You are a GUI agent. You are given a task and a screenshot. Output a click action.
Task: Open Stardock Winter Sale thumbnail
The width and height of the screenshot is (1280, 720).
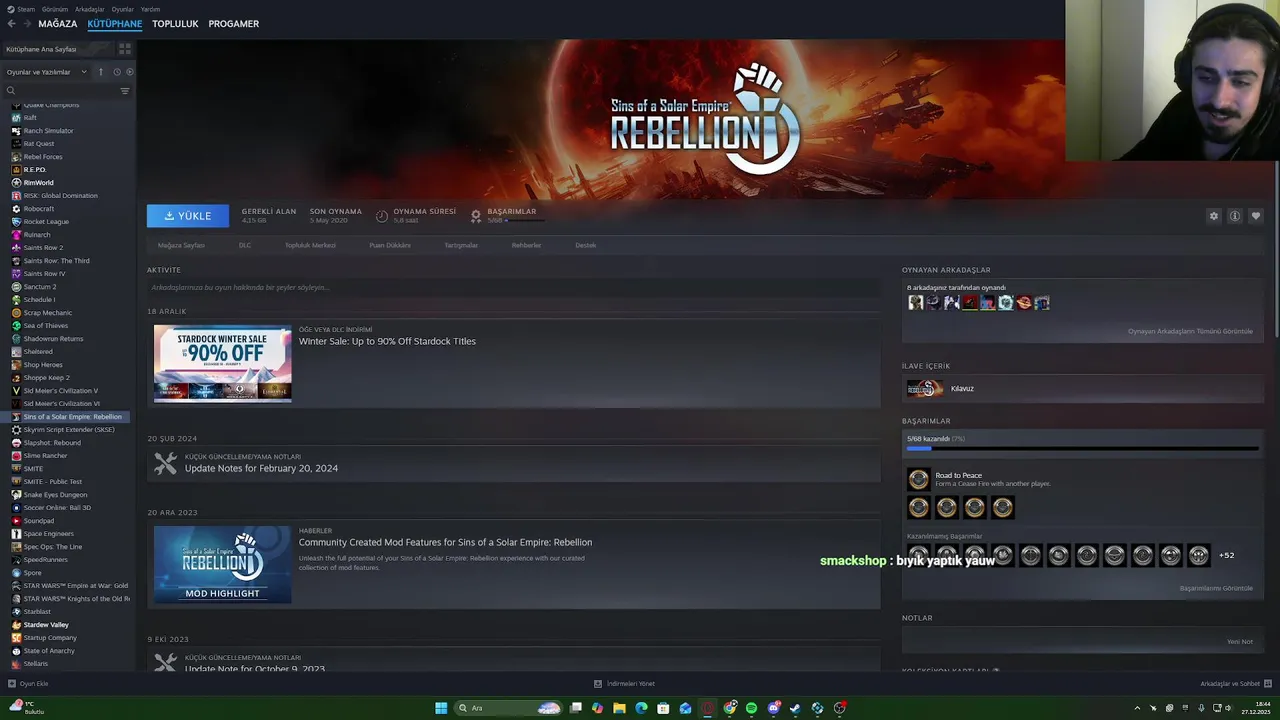tap(222, 363)
